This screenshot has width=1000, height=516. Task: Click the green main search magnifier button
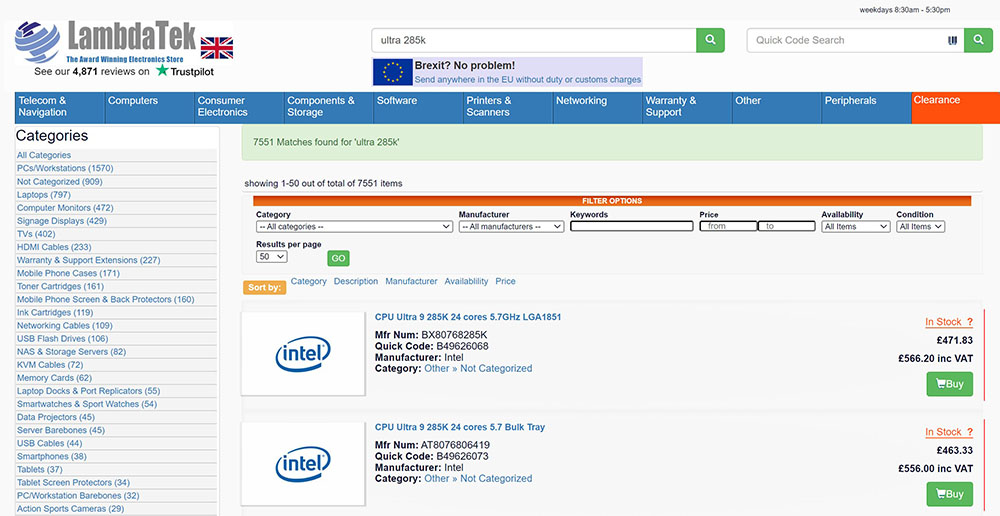pos(710,40)
